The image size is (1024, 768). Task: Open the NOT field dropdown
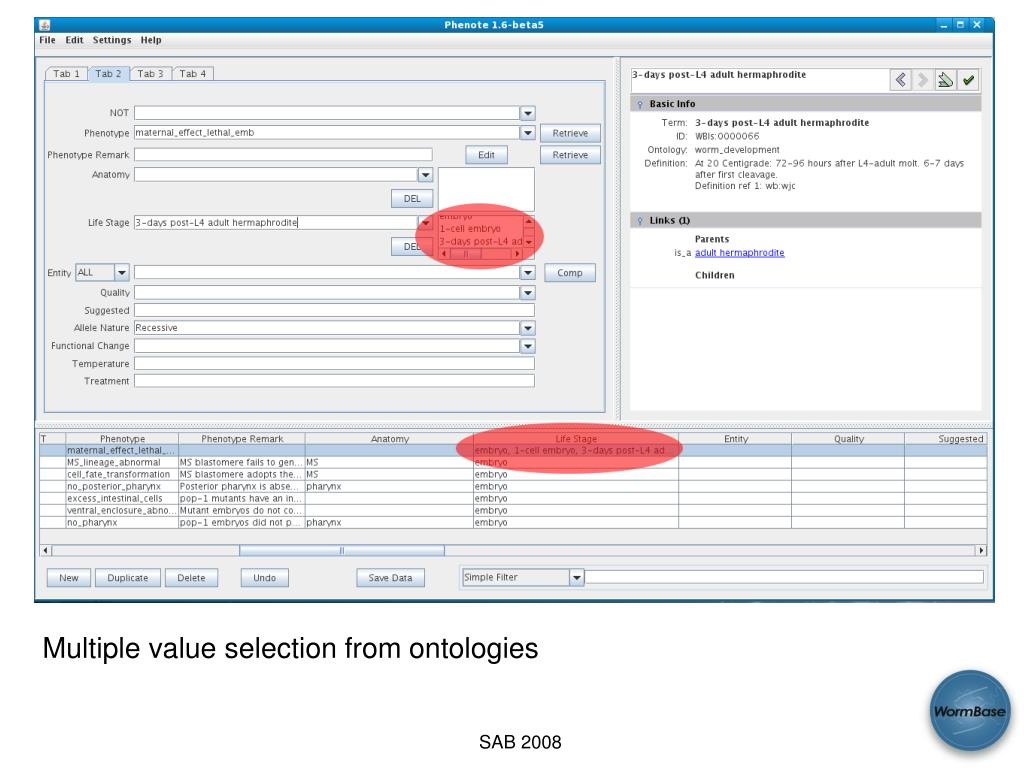[x=528, y=113]
